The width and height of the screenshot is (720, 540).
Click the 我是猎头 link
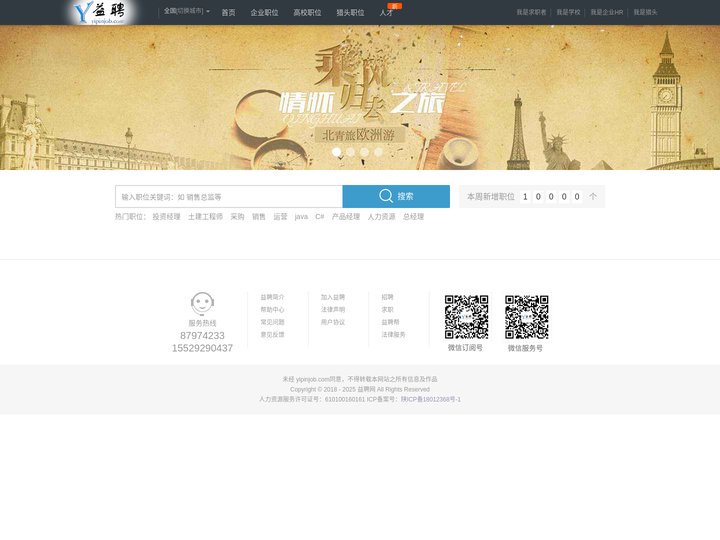[x=645, y=12]
